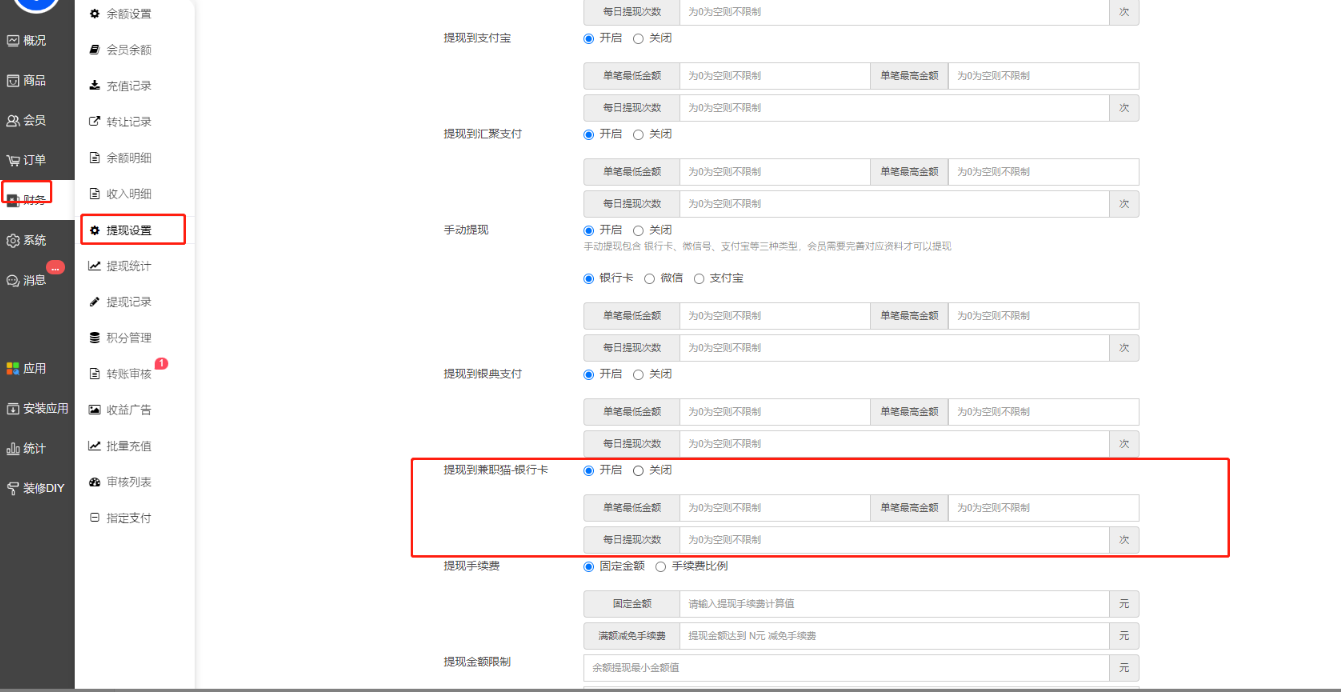Select 微信 radio under 手动提现
The width and height of the screenshot is (1341, 692).
[650, 278]
